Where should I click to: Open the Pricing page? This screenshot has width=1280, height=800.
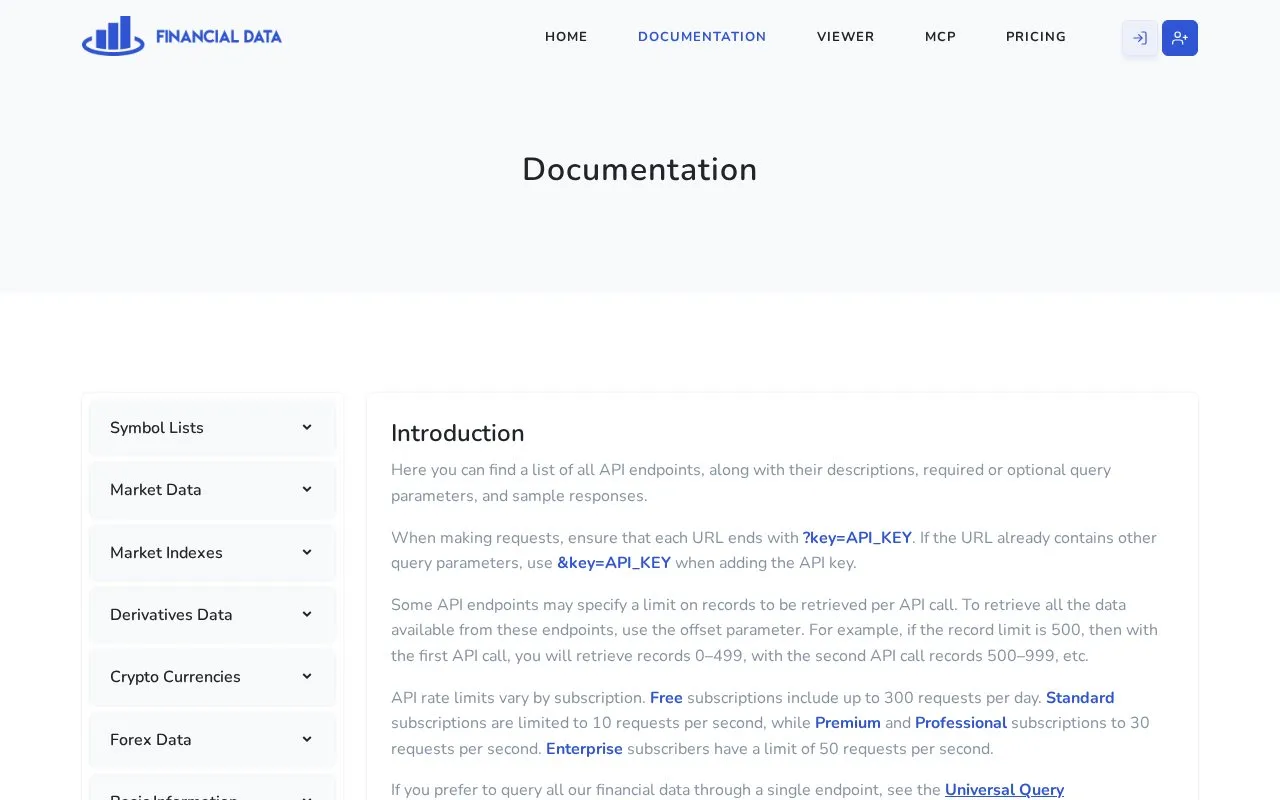click(1036, 37)
